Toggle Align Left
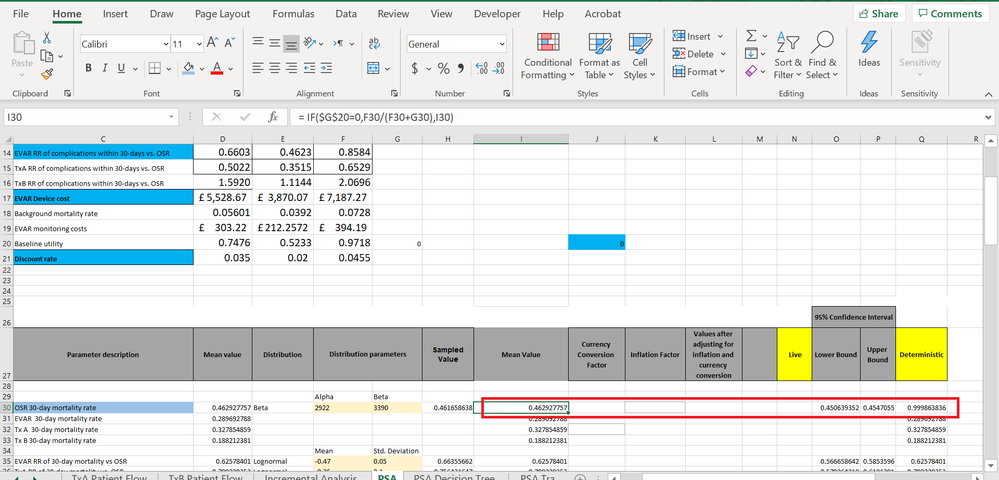Viewport: 999px width, 480px height. click(258, 68)
